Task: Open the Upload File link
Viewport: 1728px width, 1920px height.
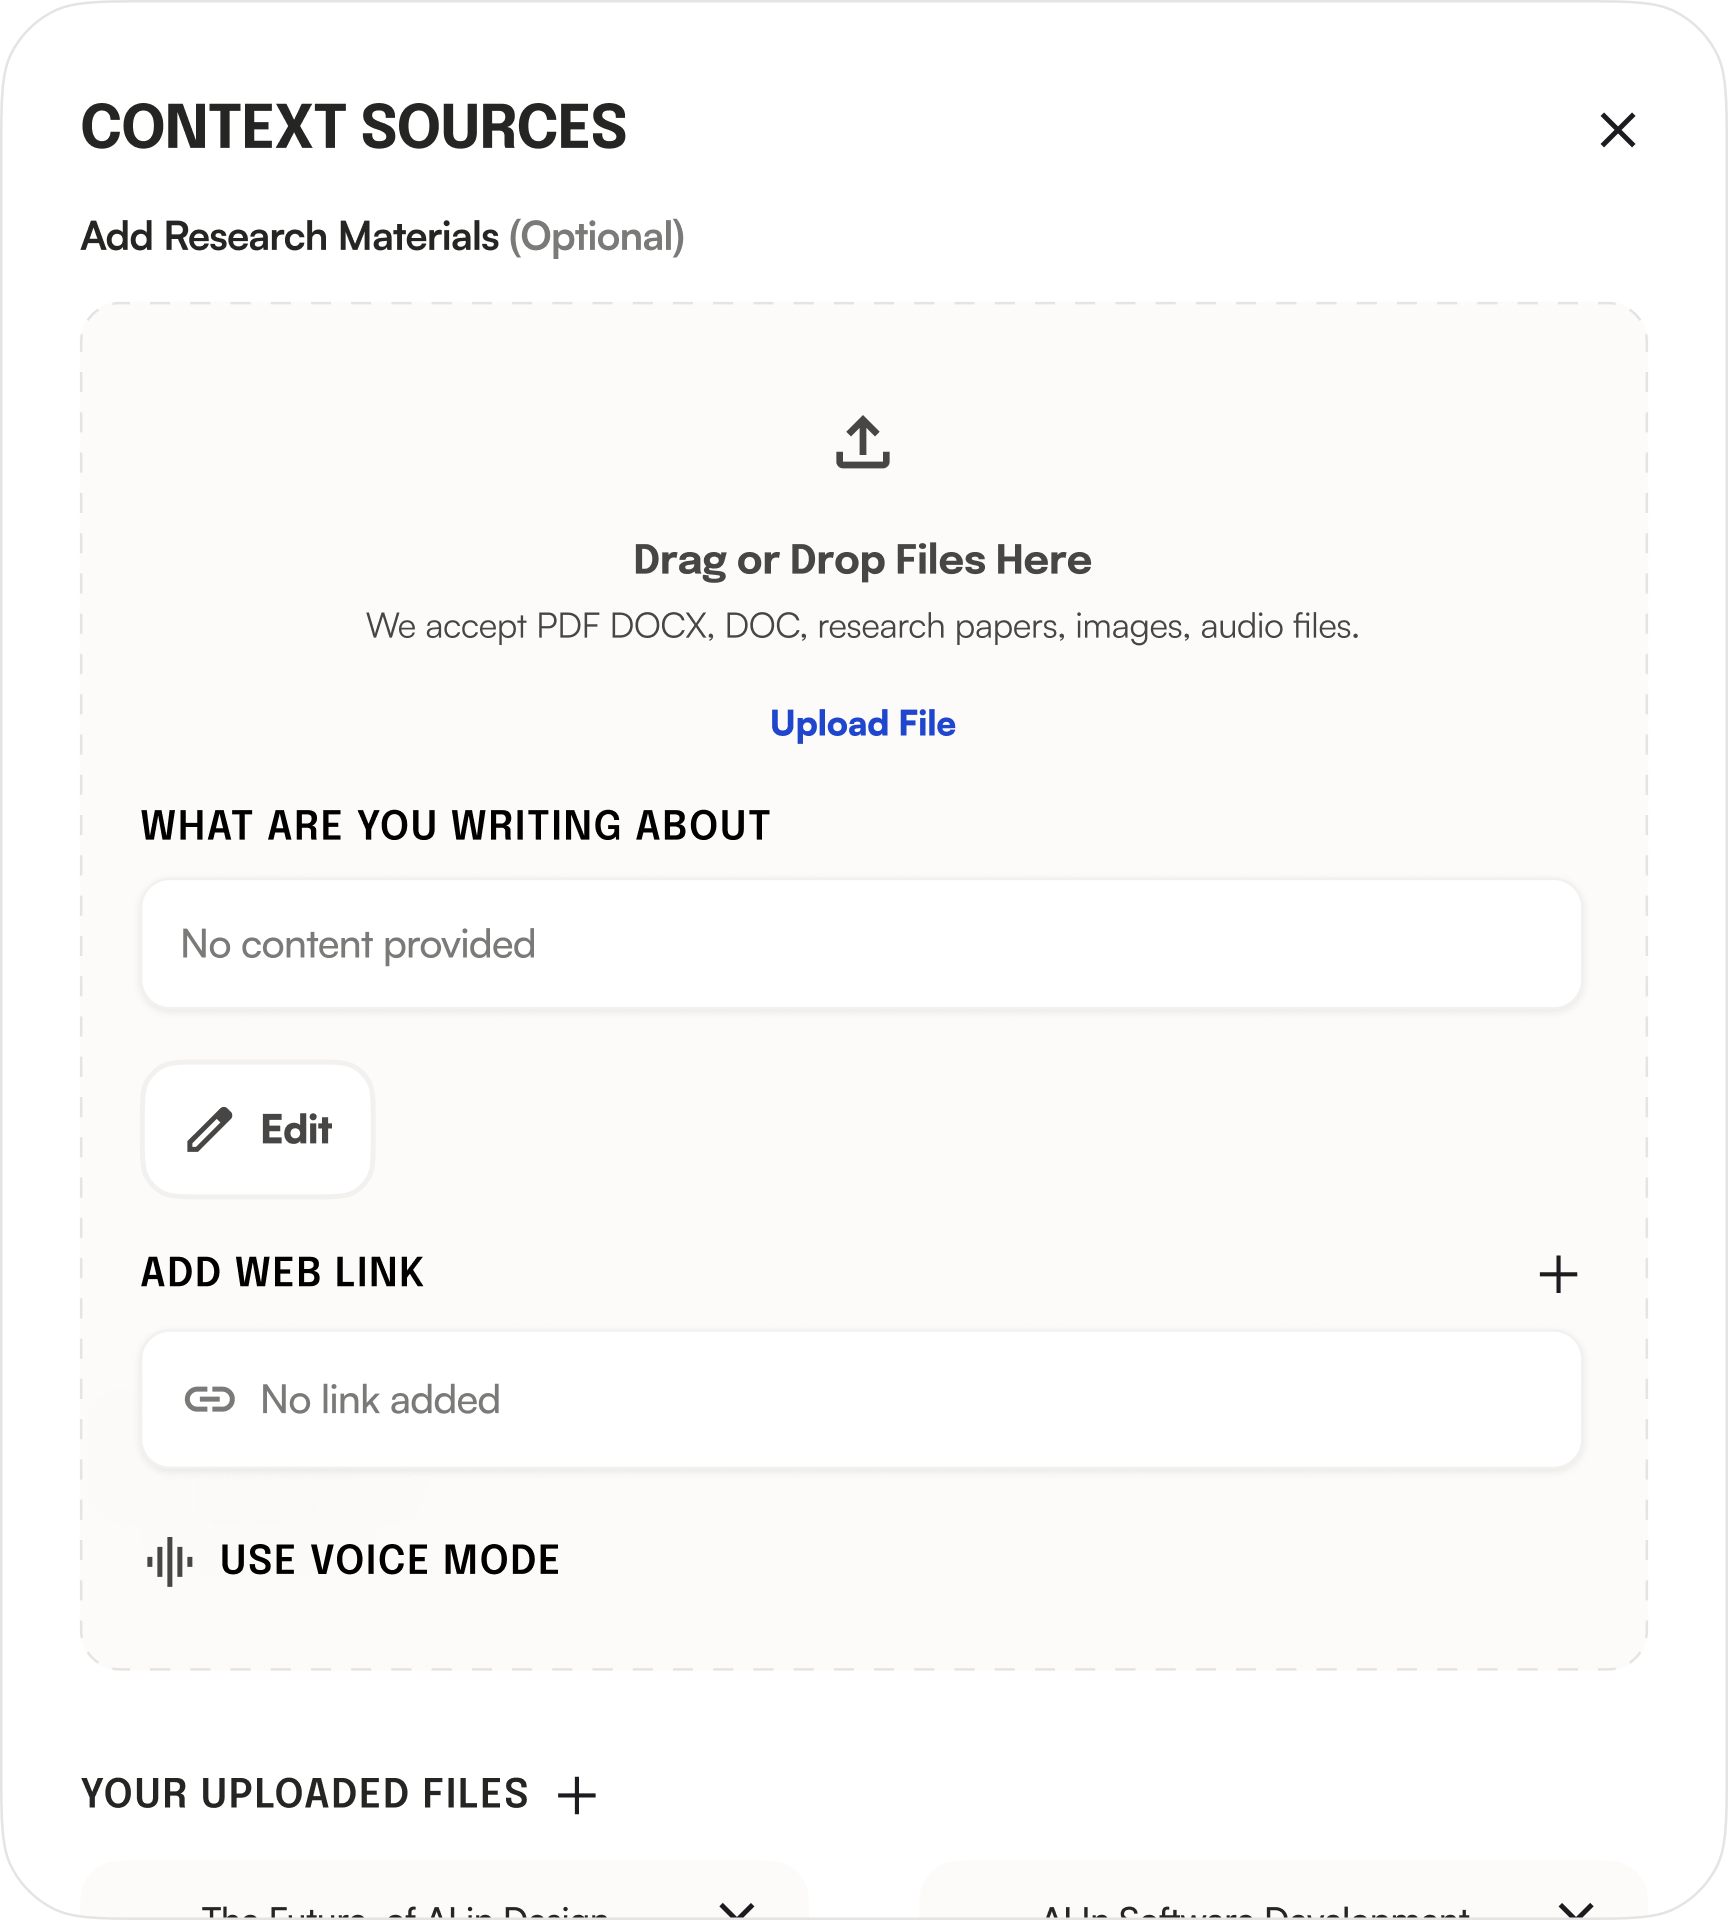Action: 863,723
